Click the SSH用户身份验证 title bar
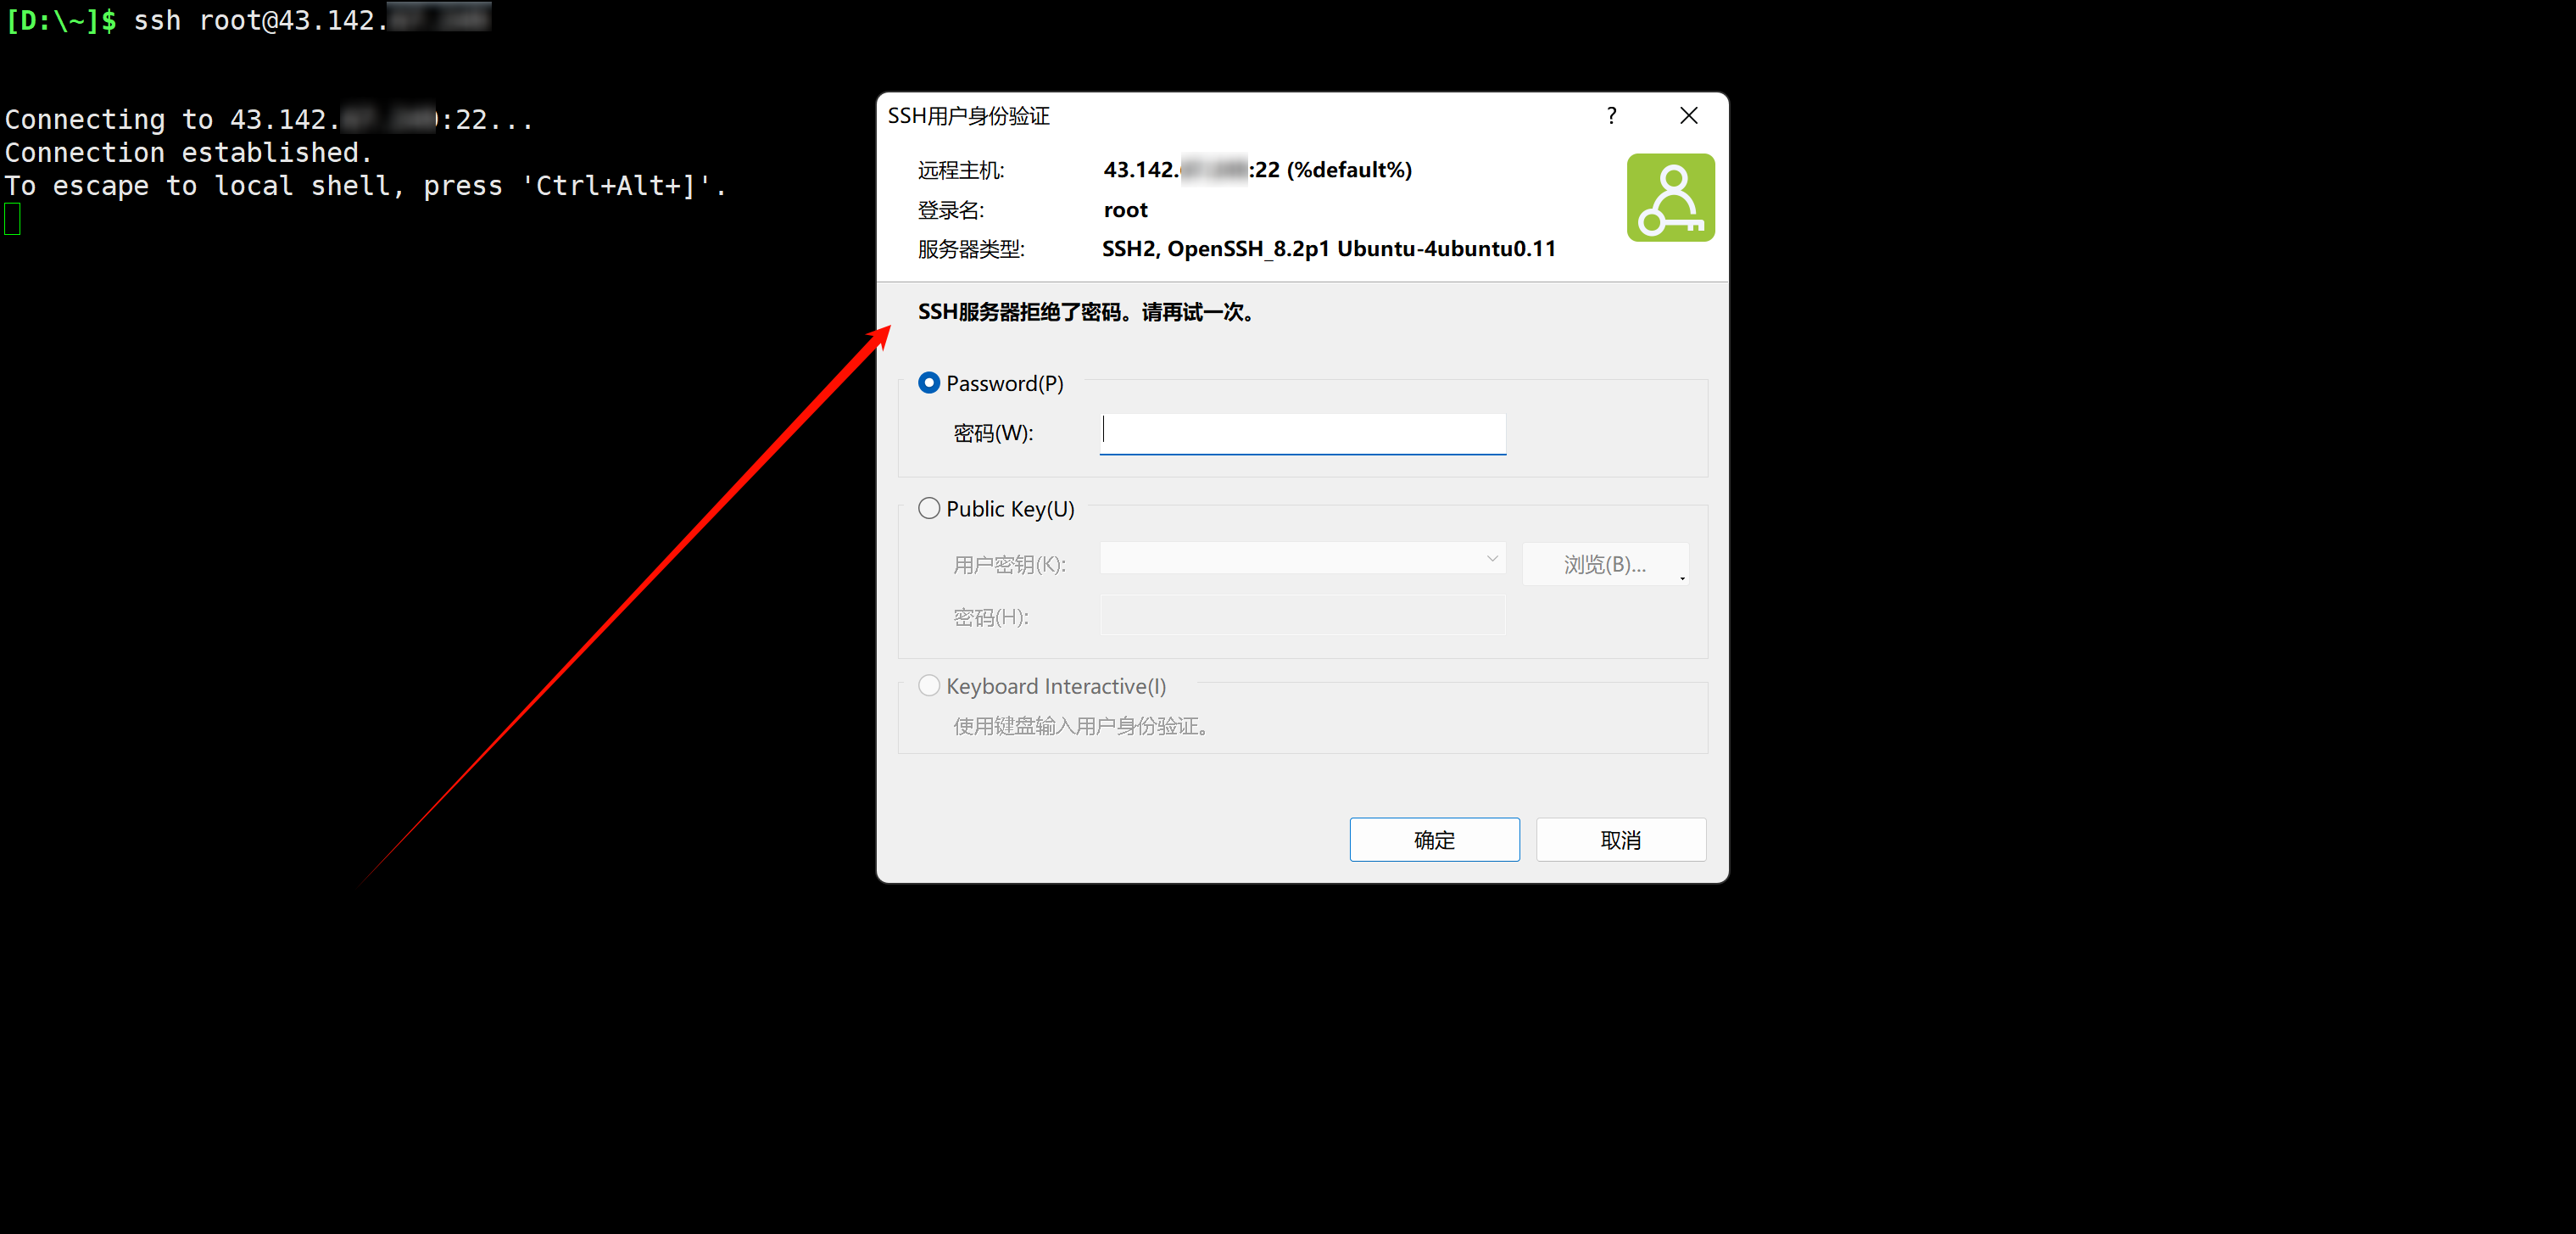This screenshot has width=2576, height=1234. 1230,116
